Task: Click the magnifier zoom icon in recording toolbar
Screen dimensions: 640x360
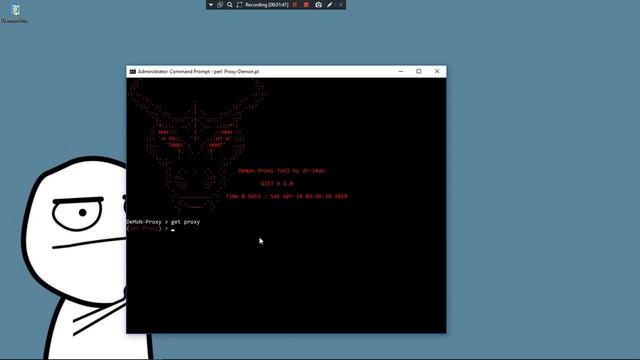Action: pos(230,5)
